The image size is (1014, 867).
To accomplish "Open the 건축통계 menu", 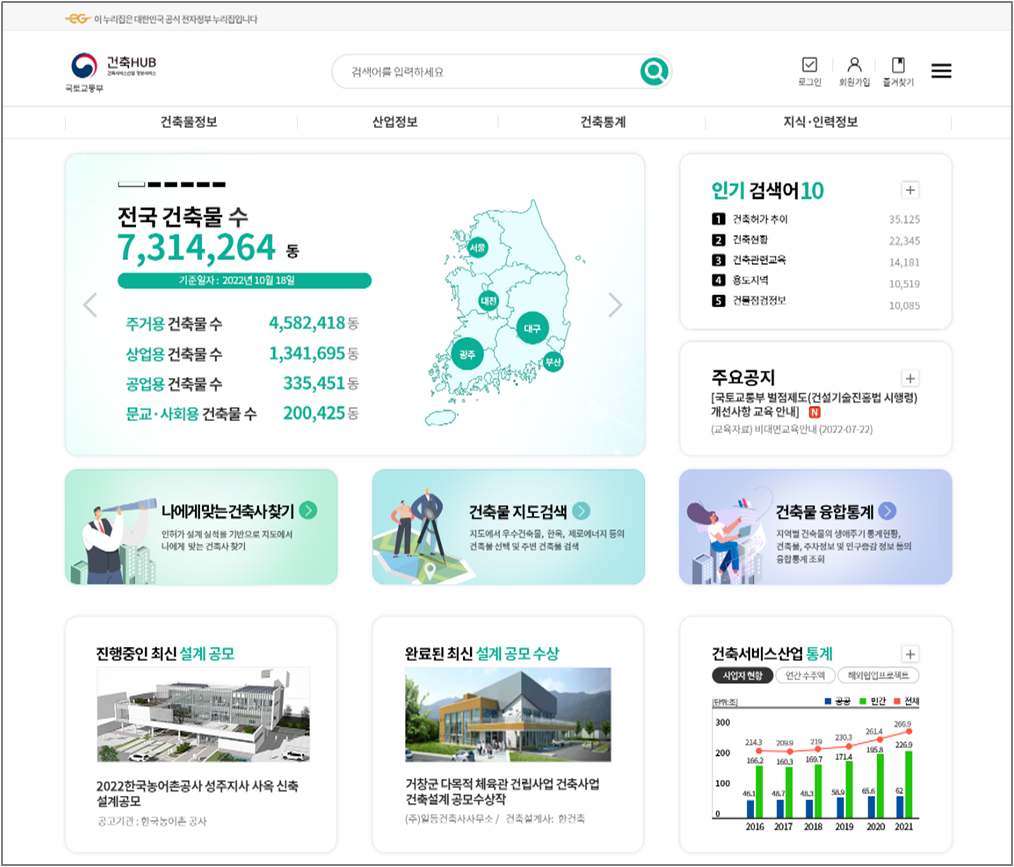I will (598, 121).
